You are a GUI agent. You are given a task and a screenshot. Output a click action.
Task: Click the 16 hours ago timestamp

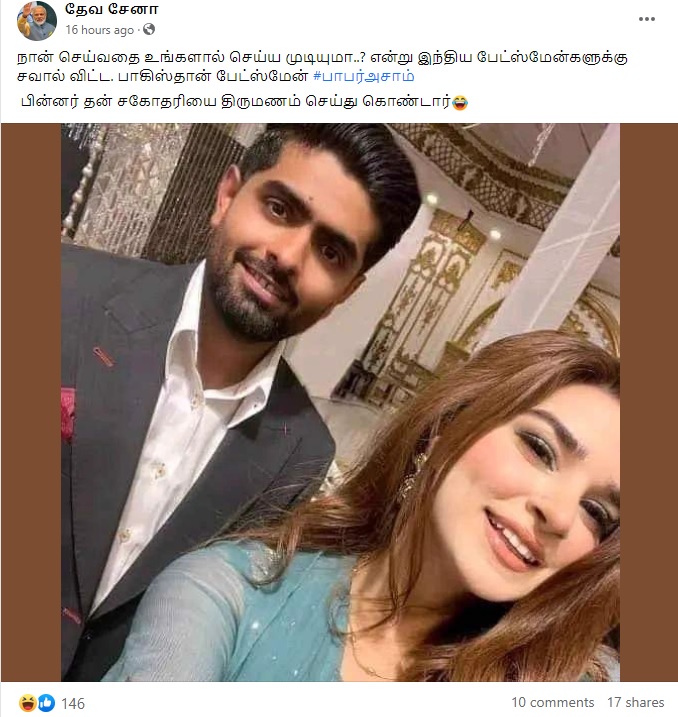pyautogui.click(x=100, y=30)
